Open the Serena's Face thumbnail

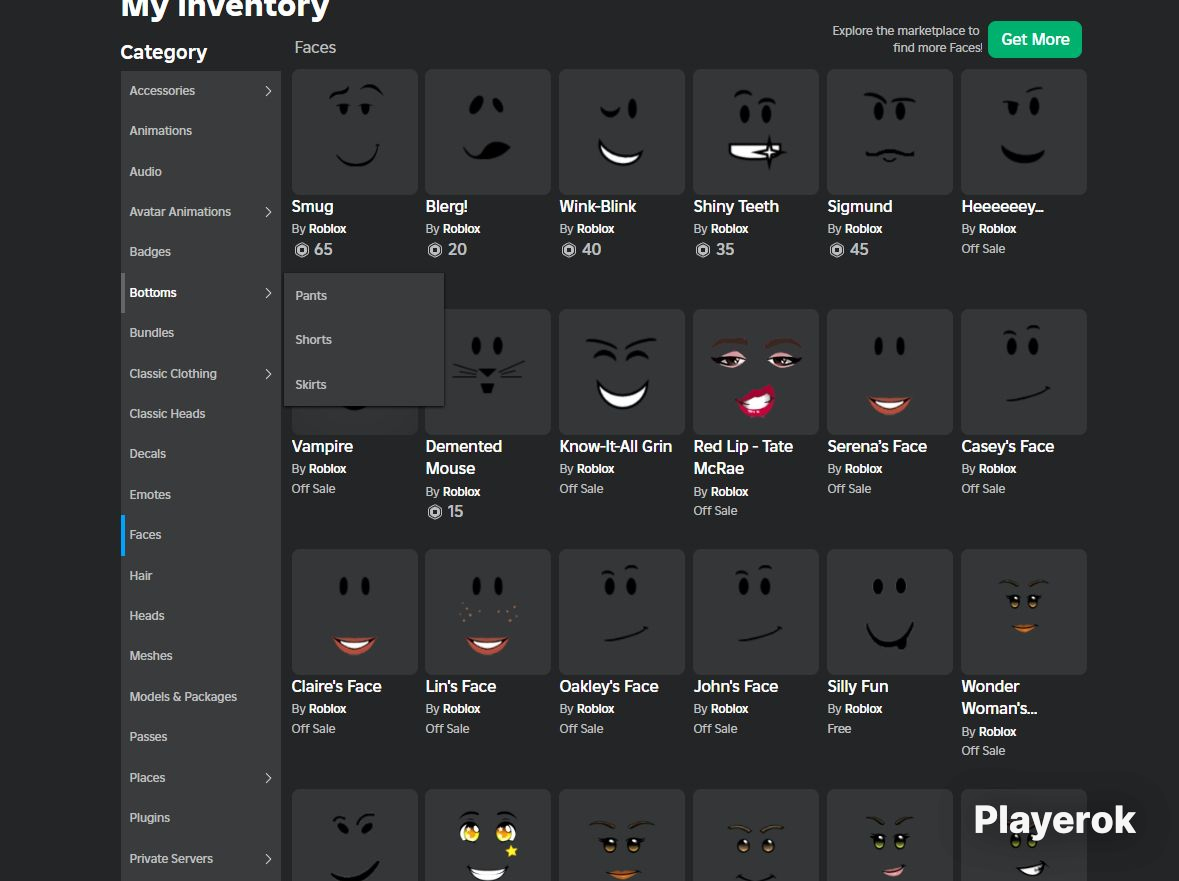890,372
